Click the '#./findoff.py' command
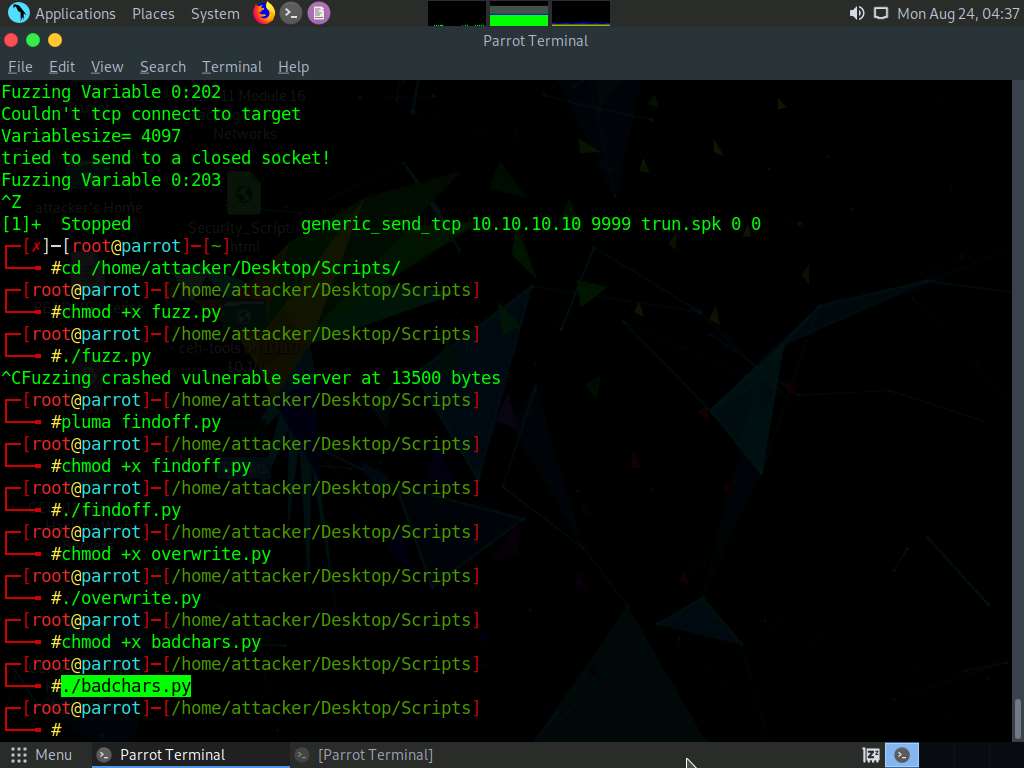 [116, 510]
